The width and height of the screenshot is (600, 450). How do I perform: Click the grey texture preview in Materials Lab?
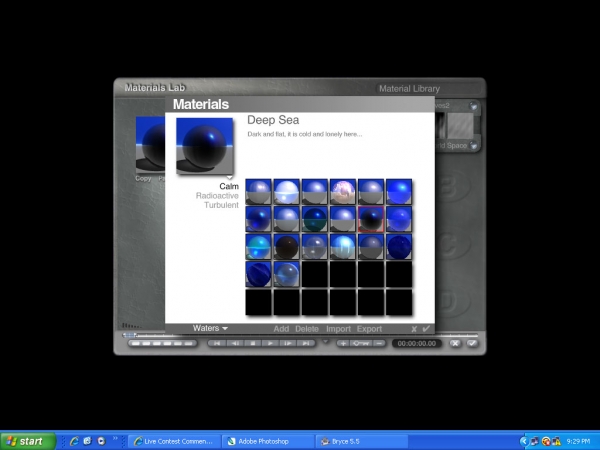click(460, 126)
